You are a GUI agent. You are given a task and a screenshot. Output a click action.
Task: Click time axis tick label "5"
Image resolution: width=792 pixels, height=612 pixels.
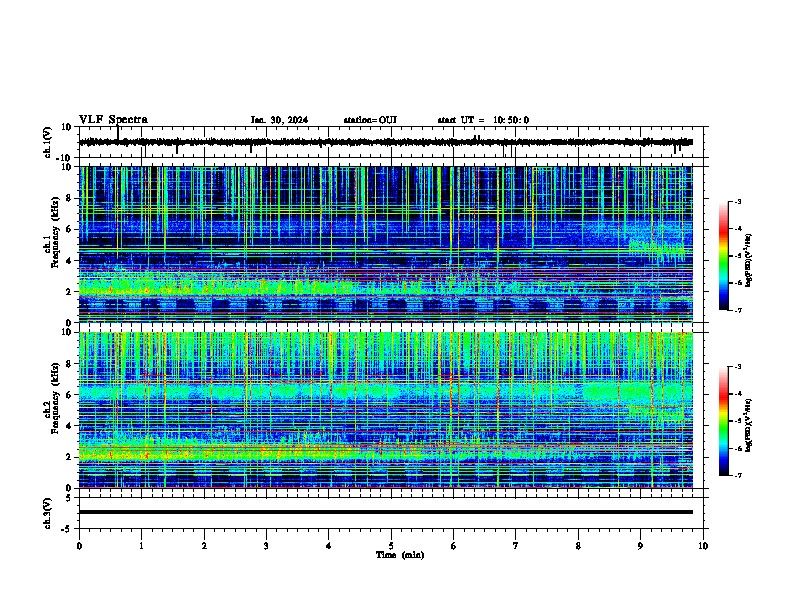tap(391, 546)
